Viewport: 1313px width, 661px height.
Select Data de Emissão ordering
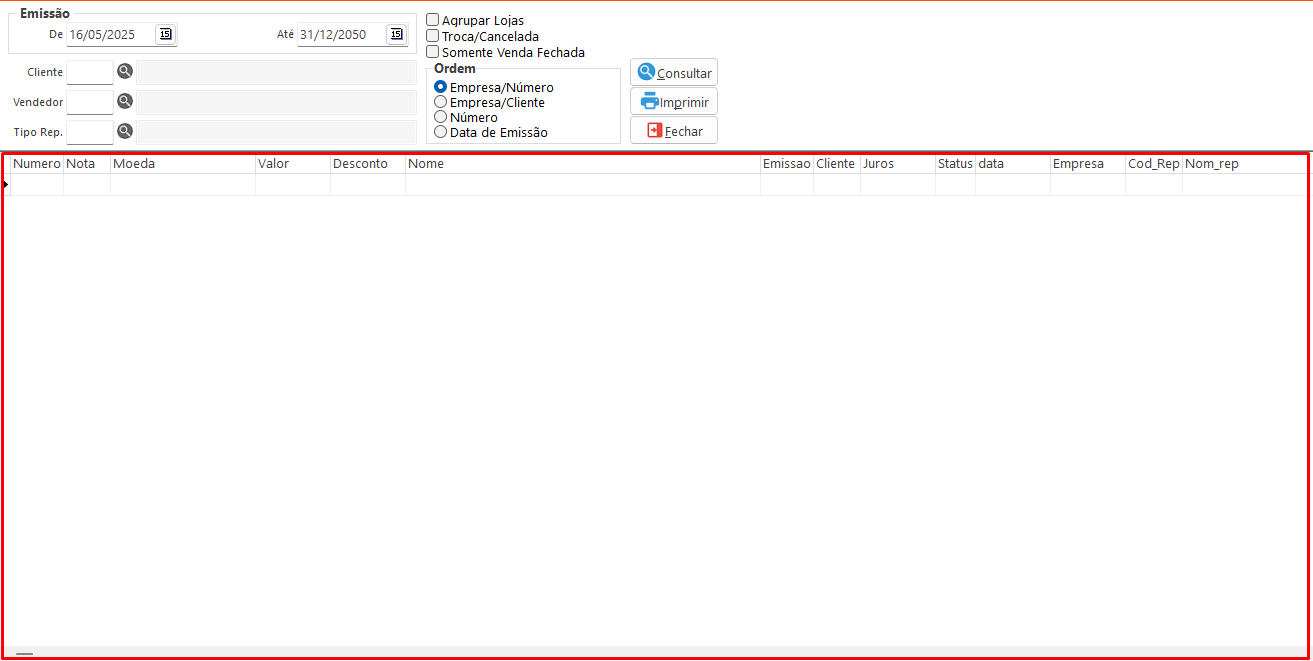coord(441,132)
